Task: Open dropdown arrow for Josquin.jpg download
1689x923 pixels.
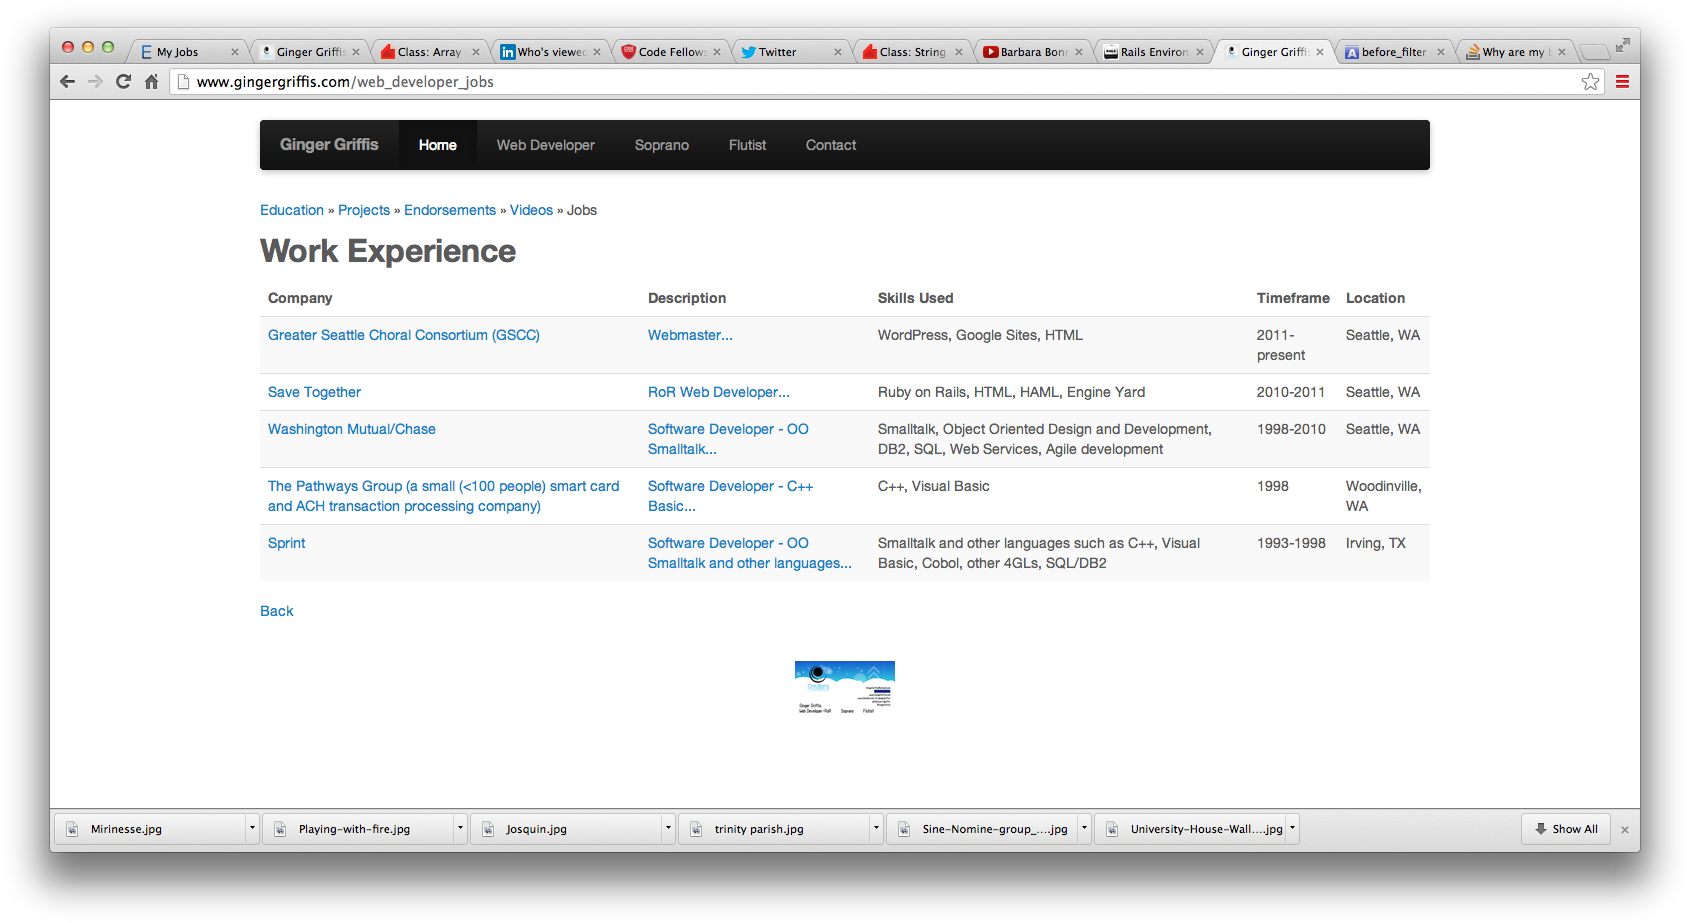Action: [668, 829]
